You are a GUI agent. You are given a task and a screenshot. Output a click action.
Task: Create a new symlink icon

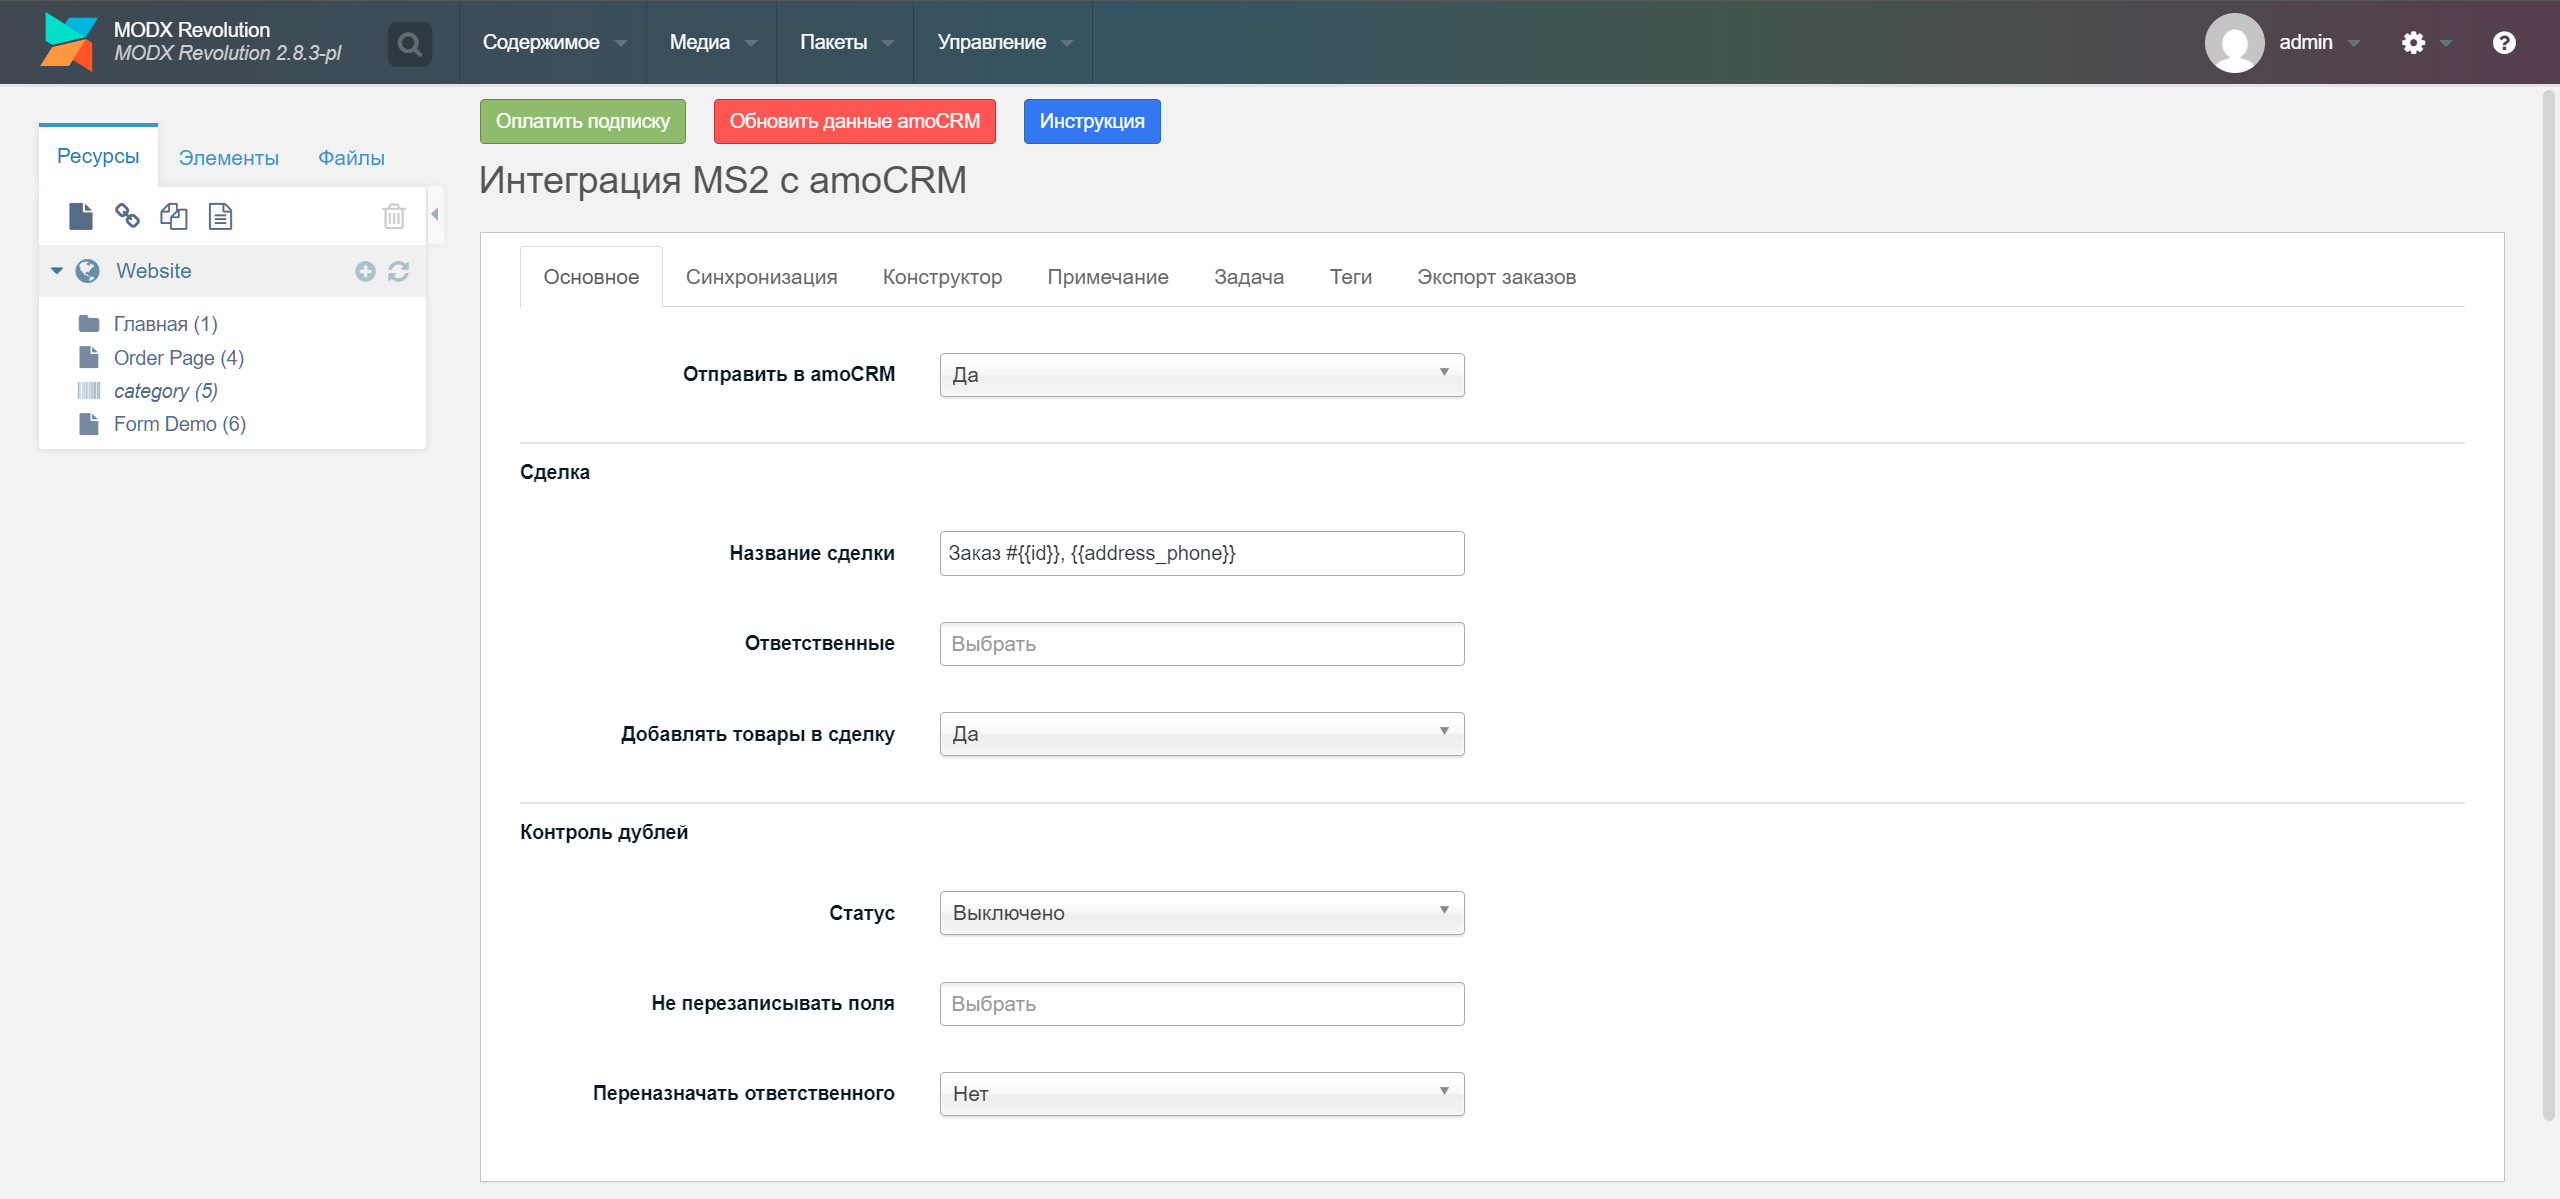pos(174,216)
